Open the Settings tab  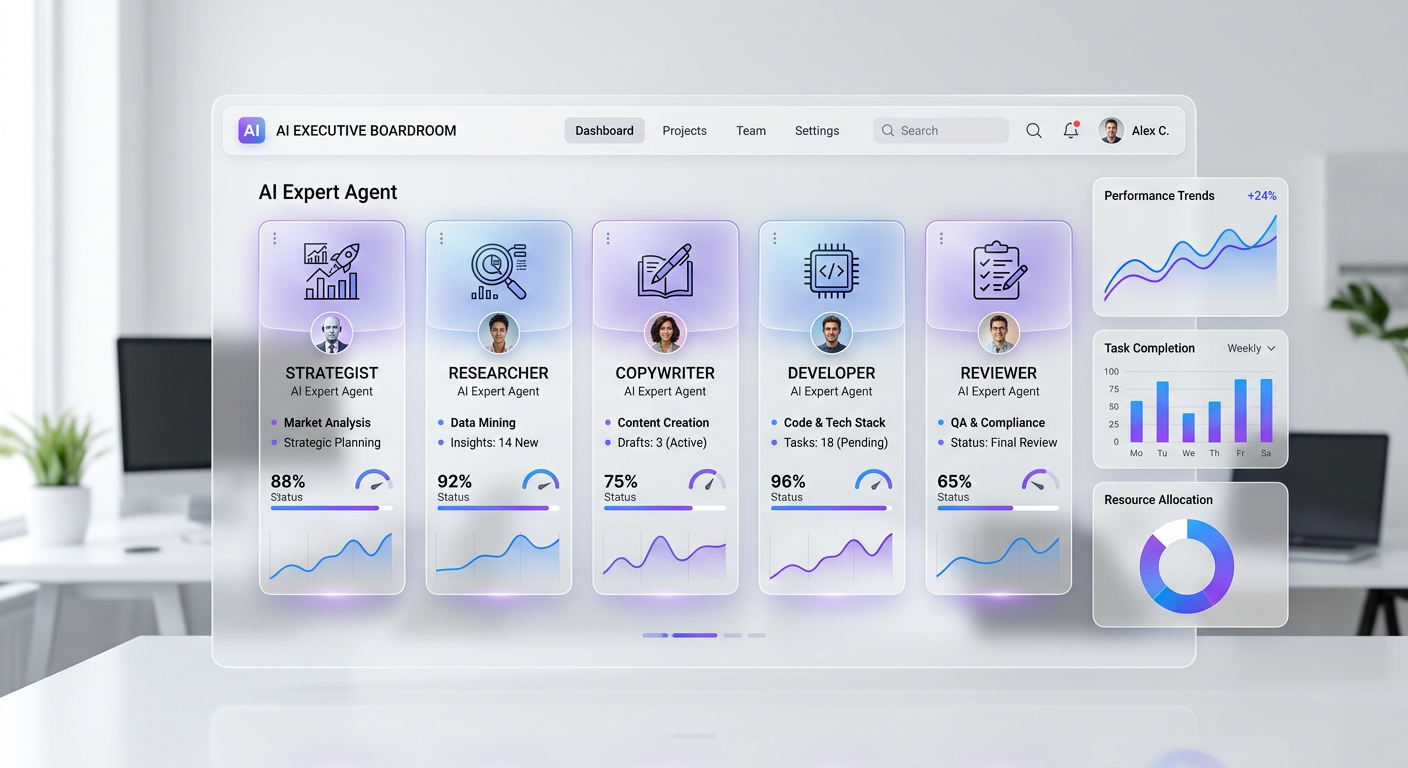pyautogui.click(x=817, y=131)
